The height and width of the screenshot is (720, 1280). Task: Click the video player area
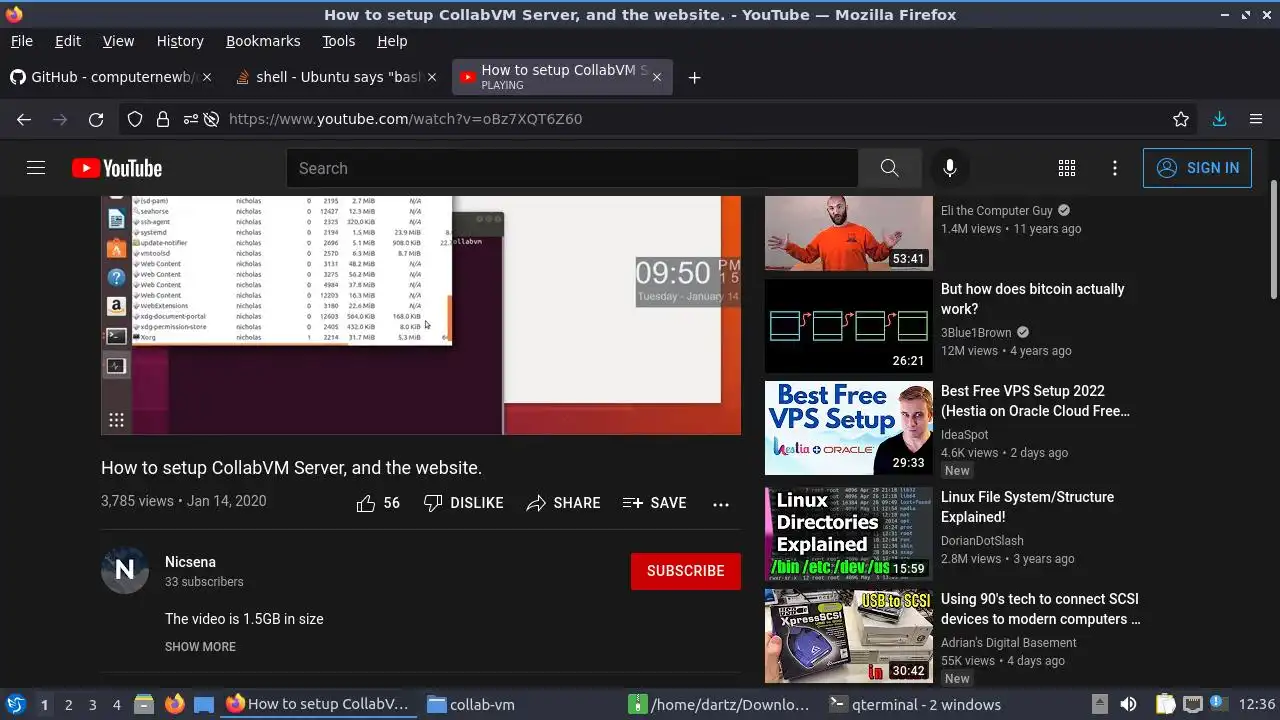(x=421, y=315)
